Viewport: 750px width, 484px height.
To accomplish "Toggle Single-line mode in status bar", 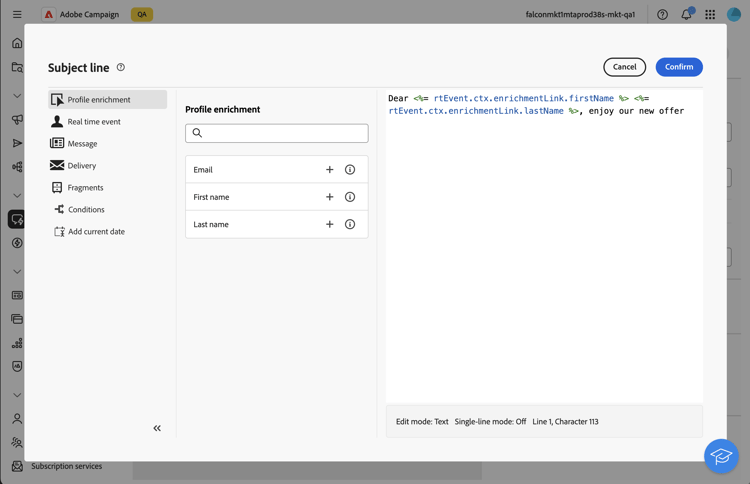I will 490,421.
